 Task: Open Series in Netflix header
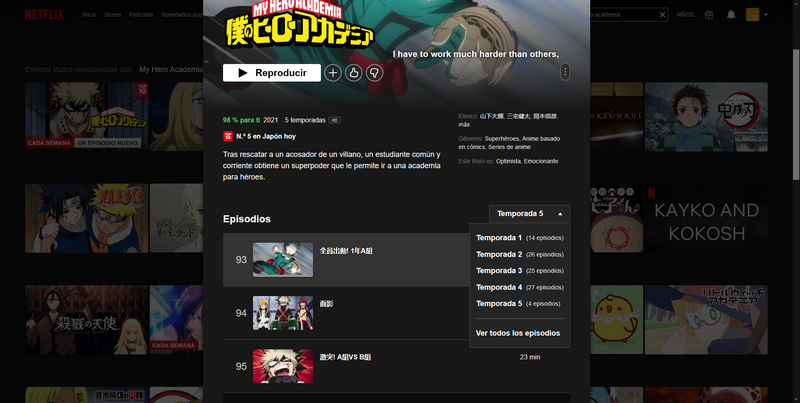click(x=112, y=15)
